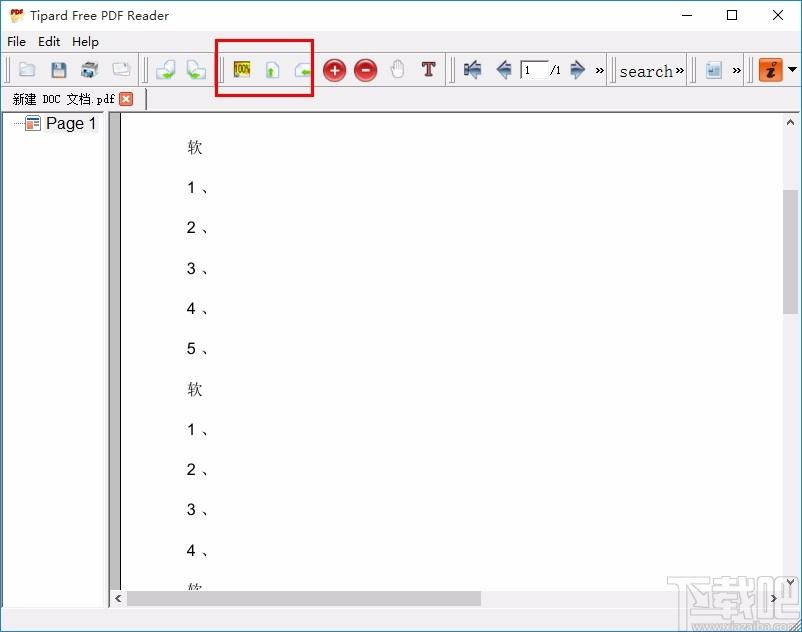Click the Print icon
The width and height of the screenshot is (802, 632).
[x=90, y=70]
